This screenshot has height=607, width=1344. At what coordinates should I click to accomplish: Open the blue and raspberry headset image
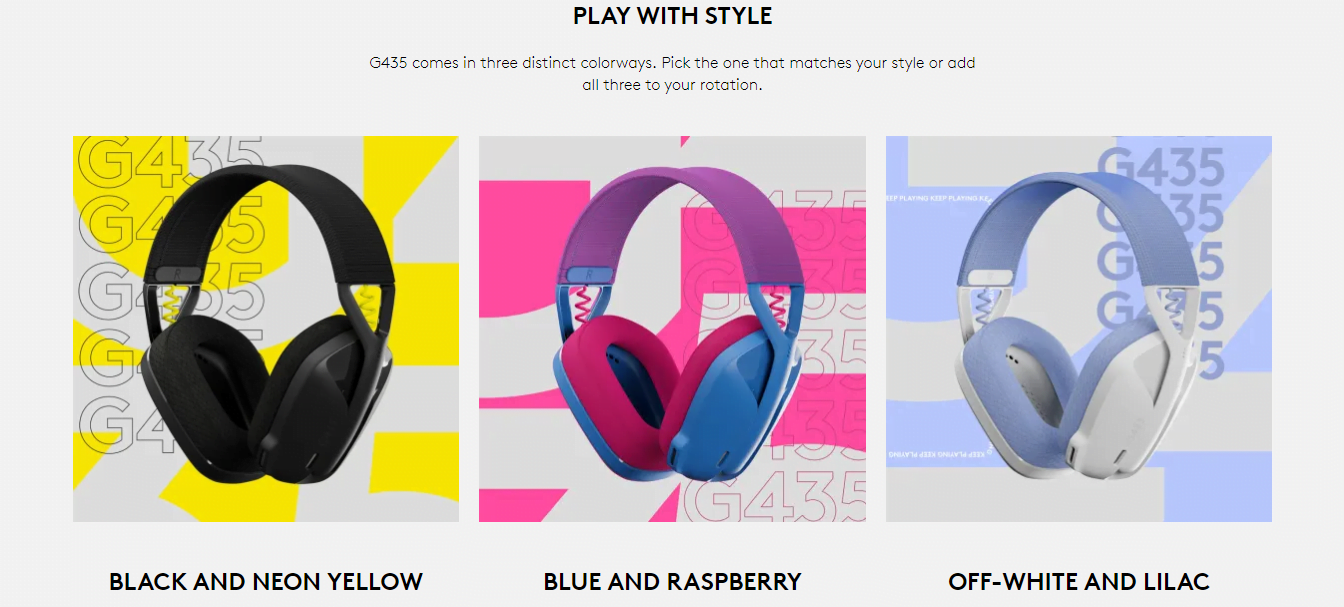672,329
